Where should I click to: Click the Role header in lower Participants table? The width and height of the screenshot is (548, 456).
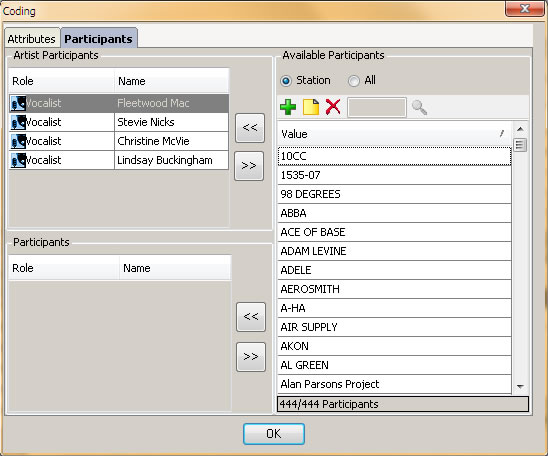tap(64, 268)
